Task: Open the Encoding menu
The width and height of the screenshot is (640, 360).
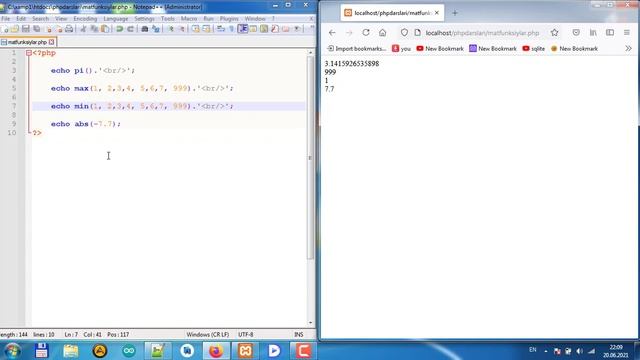Action: point(85,19)
